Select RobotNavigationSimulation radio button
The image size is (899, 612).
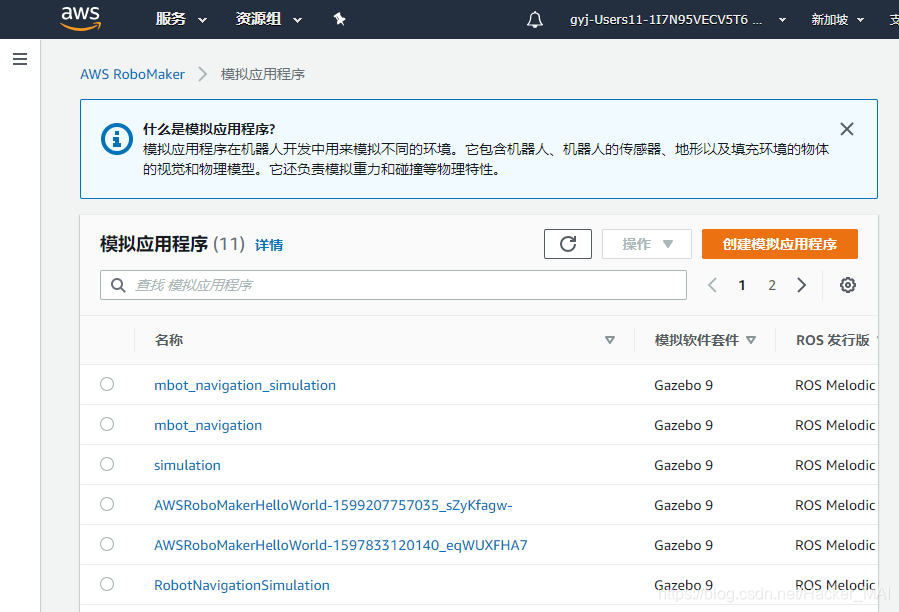[x=107, y=584]
